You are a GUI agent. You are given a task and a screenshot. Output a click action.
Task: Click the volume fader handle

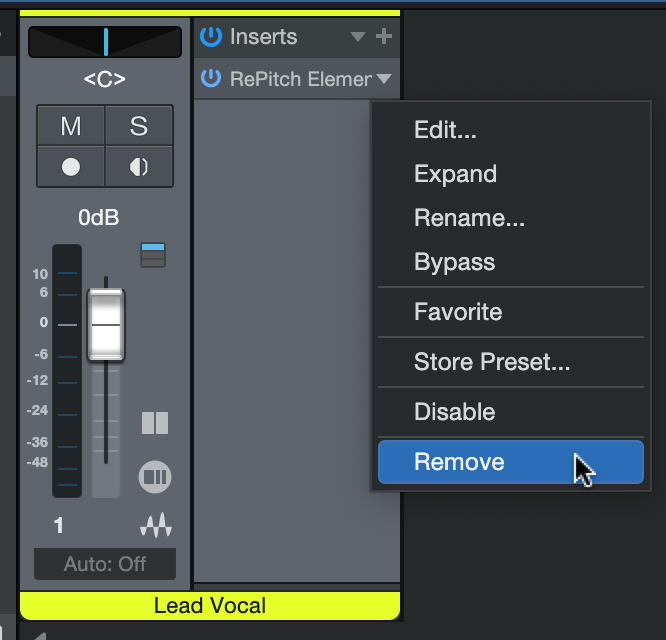click(x=105, y=325)
